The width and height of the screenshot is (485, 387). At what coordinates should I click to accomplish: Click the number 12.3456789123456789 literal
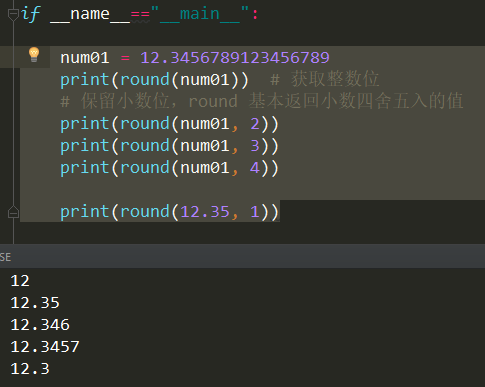[x=235, y=57]
